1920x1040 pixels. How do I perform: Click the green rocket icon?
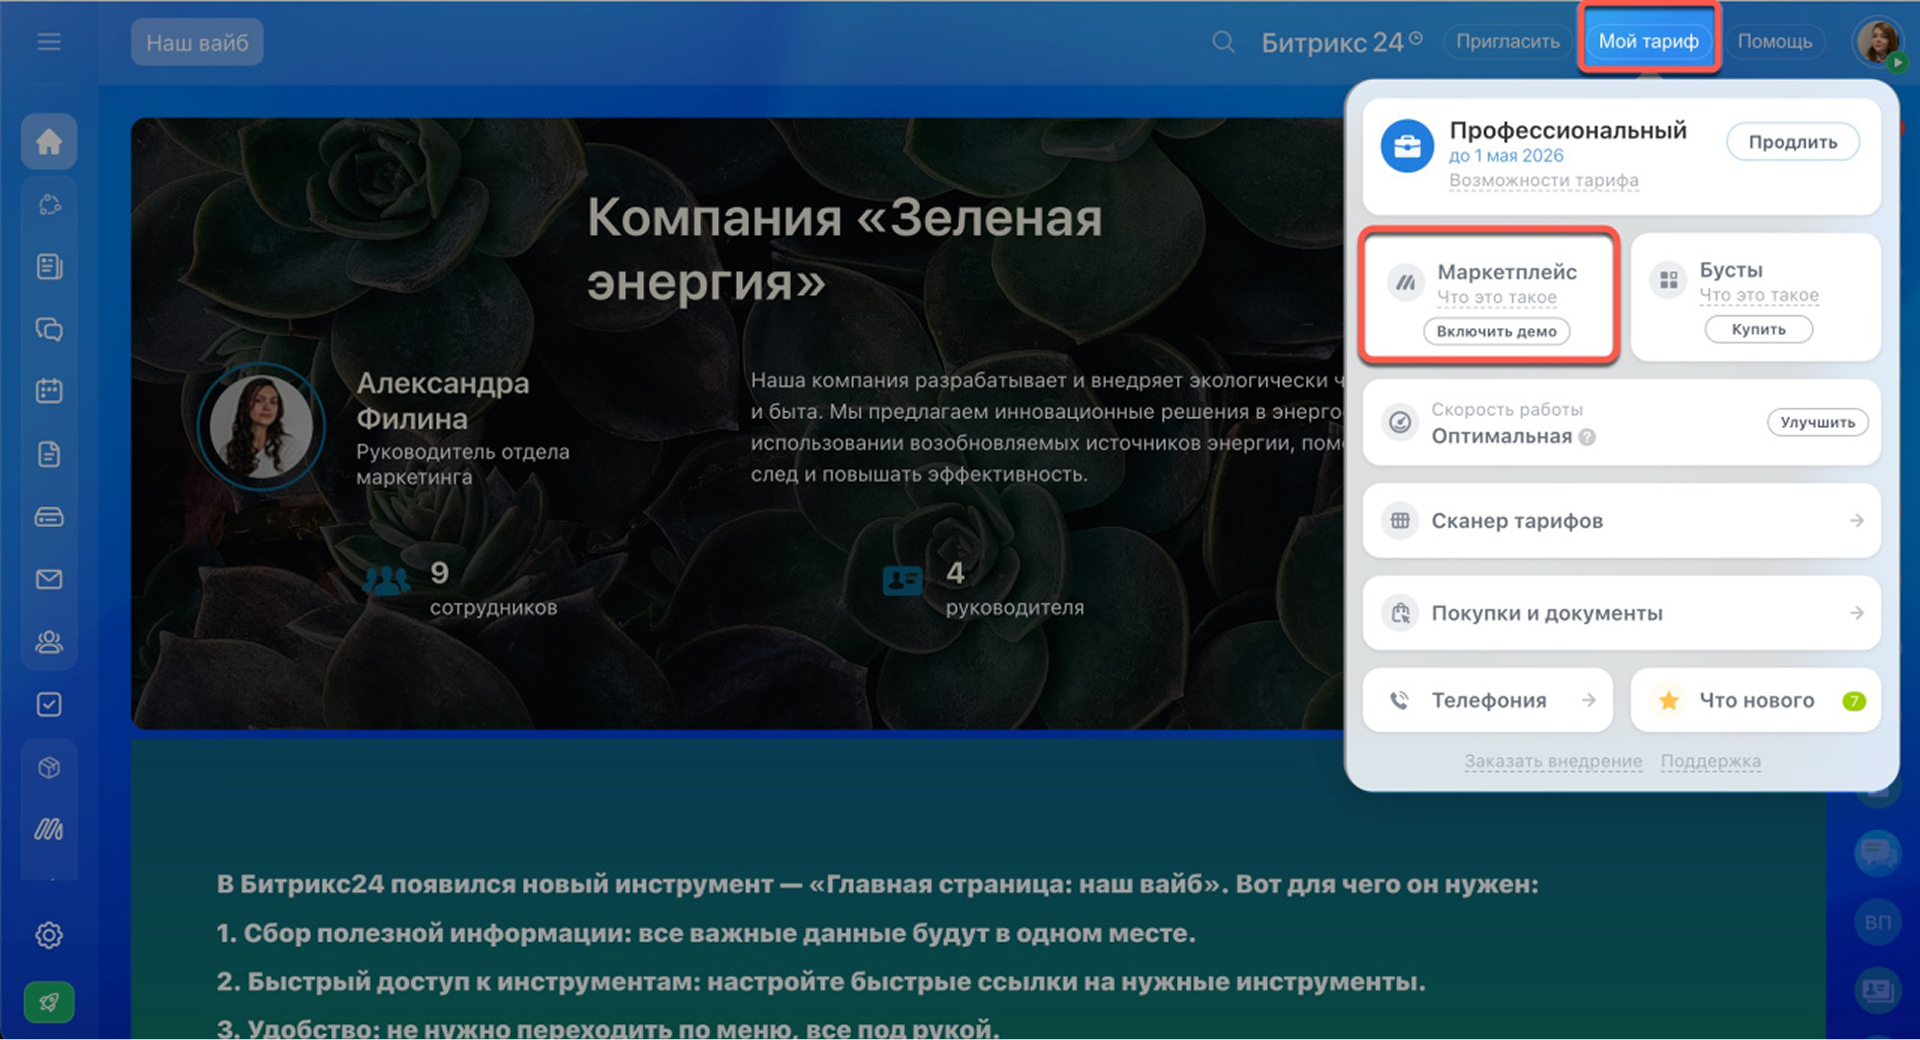coord(49,1001)
